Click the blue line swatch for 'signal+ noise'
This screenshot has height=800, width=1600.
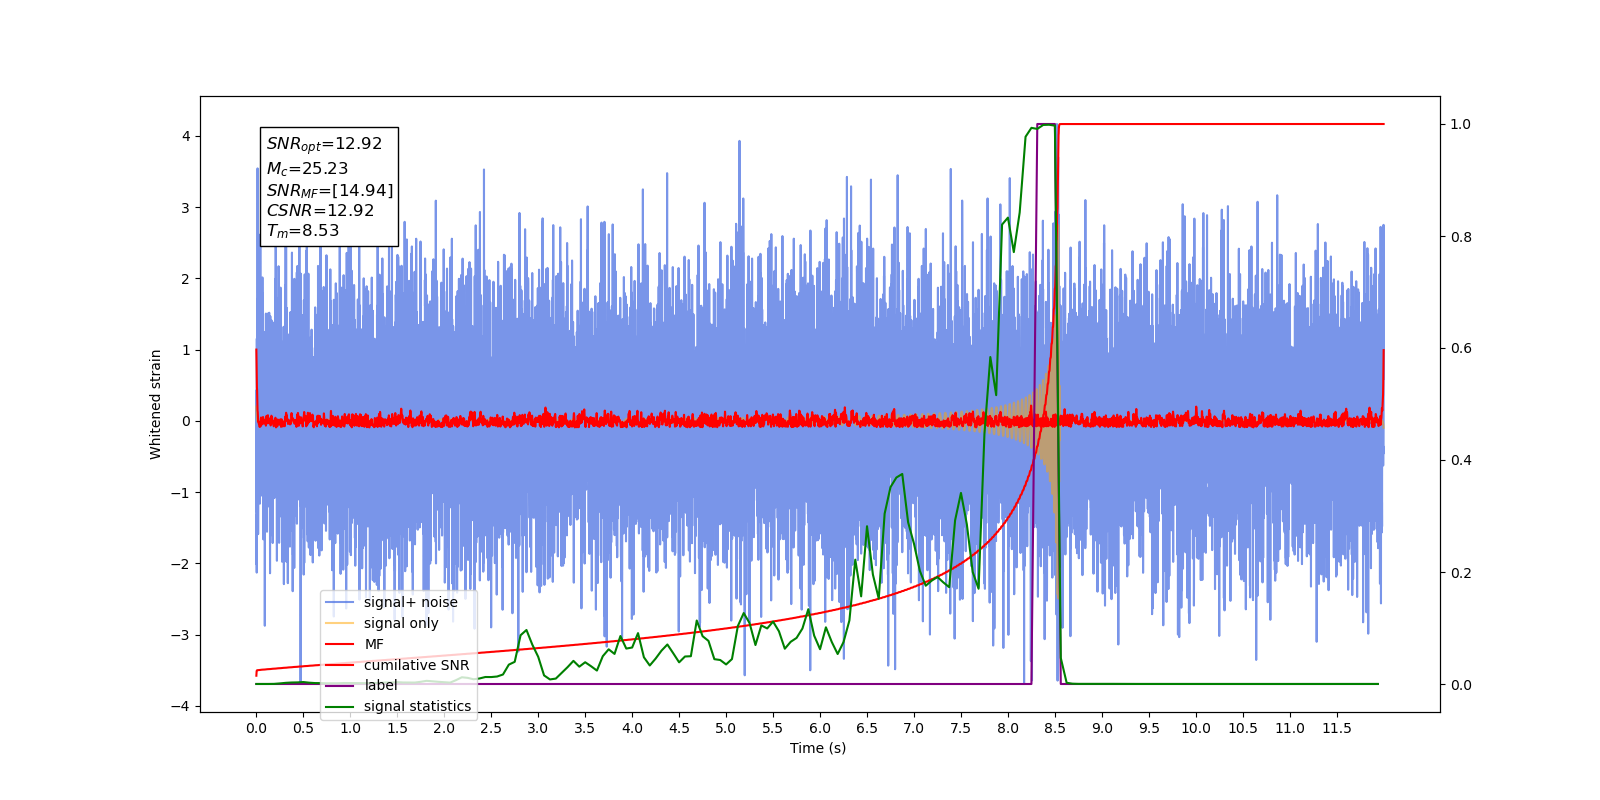(340, 602)
